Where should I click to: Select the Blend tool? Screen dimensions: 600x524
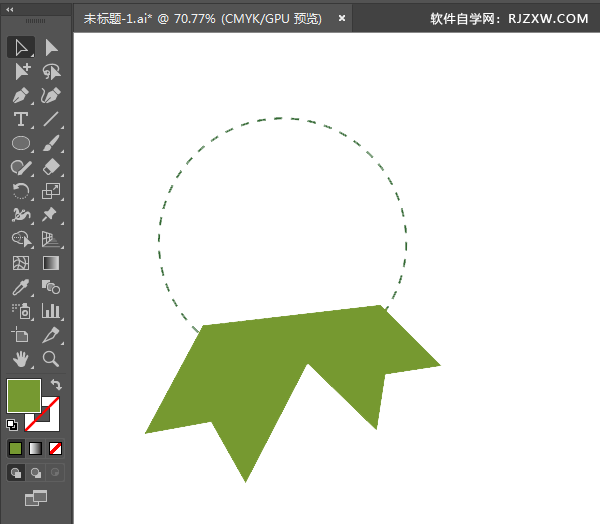pyautogui.click(x=51, y=287)
